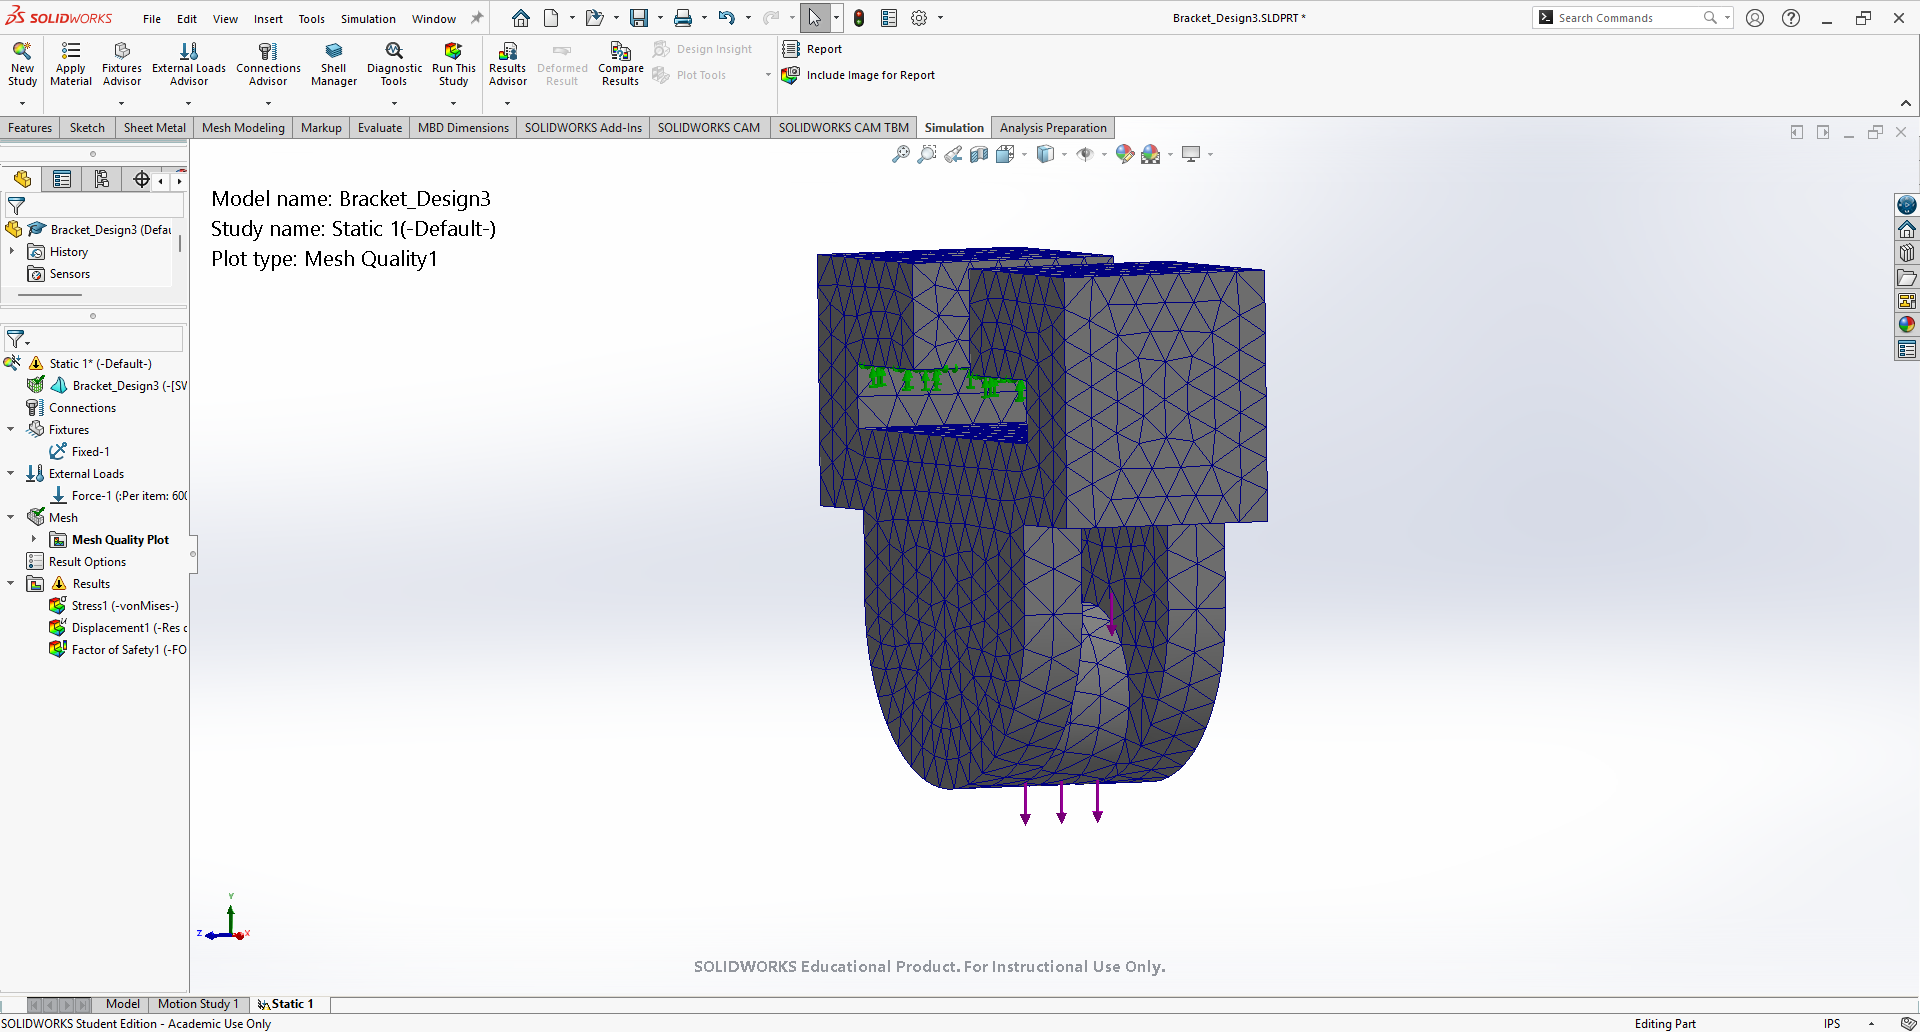The width and height of the screenshot is (1920, 1032).
Task: Open DimXpertManager panel tab
Action: (x=141, y=179)
